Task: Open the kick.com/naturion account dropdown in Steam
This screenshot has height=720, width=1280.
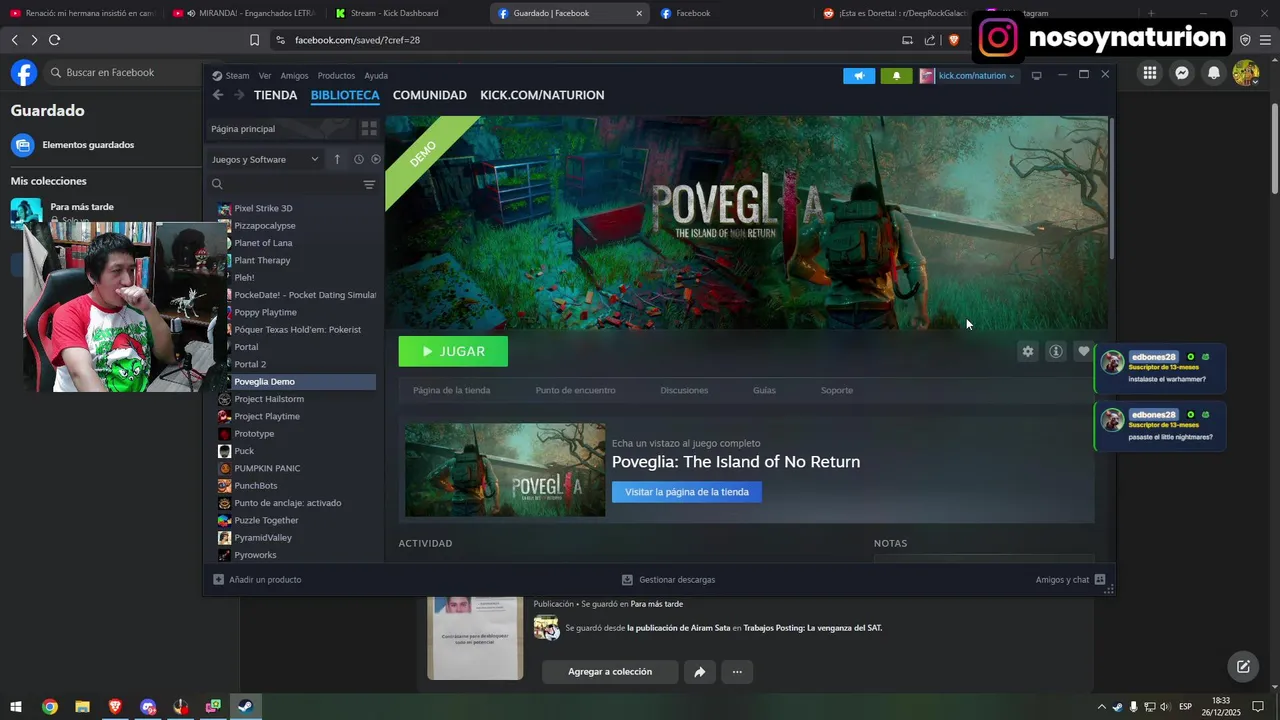Action: click(968, 76)
